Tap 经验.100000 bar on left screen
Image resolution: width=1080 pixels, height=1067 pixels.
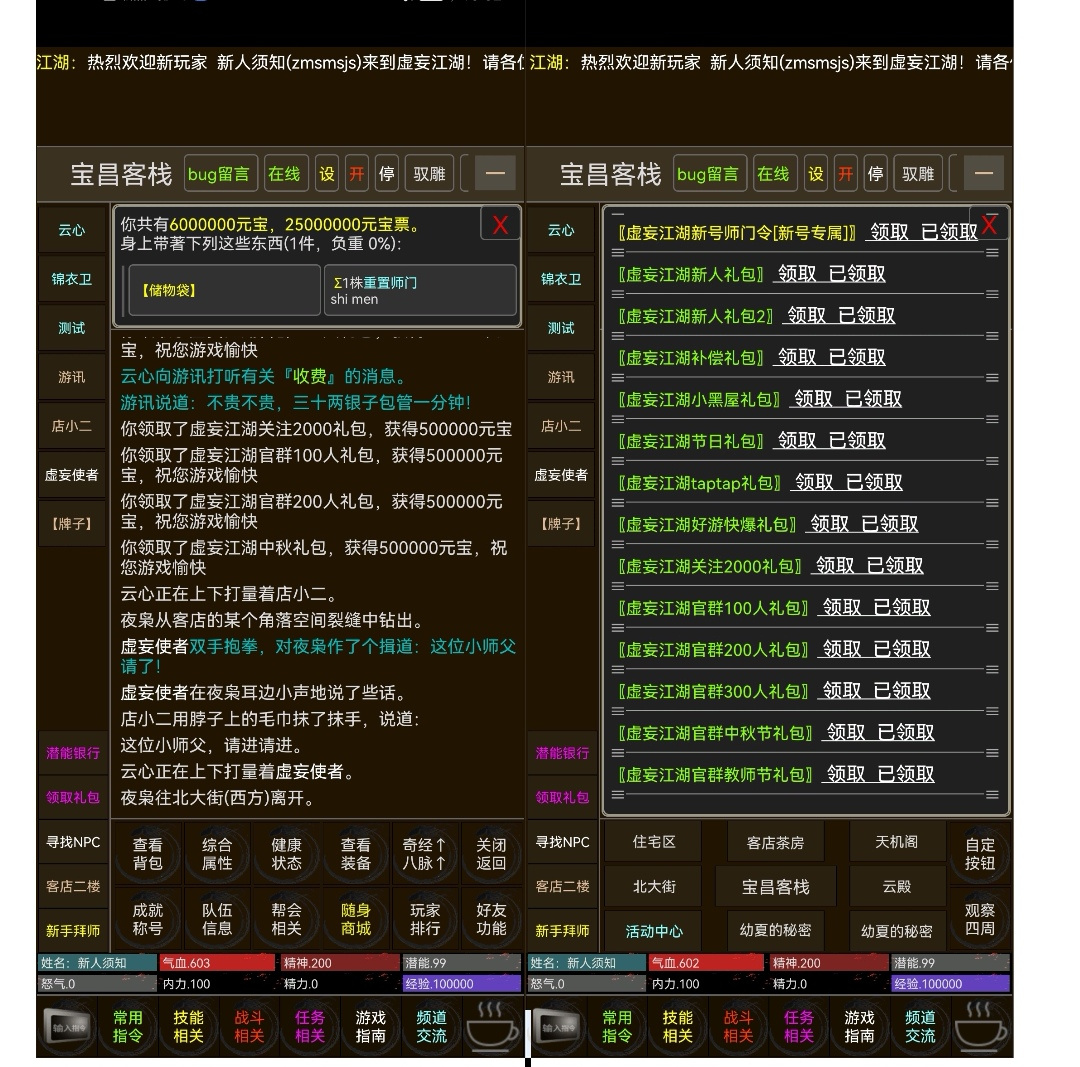(461, 983)
